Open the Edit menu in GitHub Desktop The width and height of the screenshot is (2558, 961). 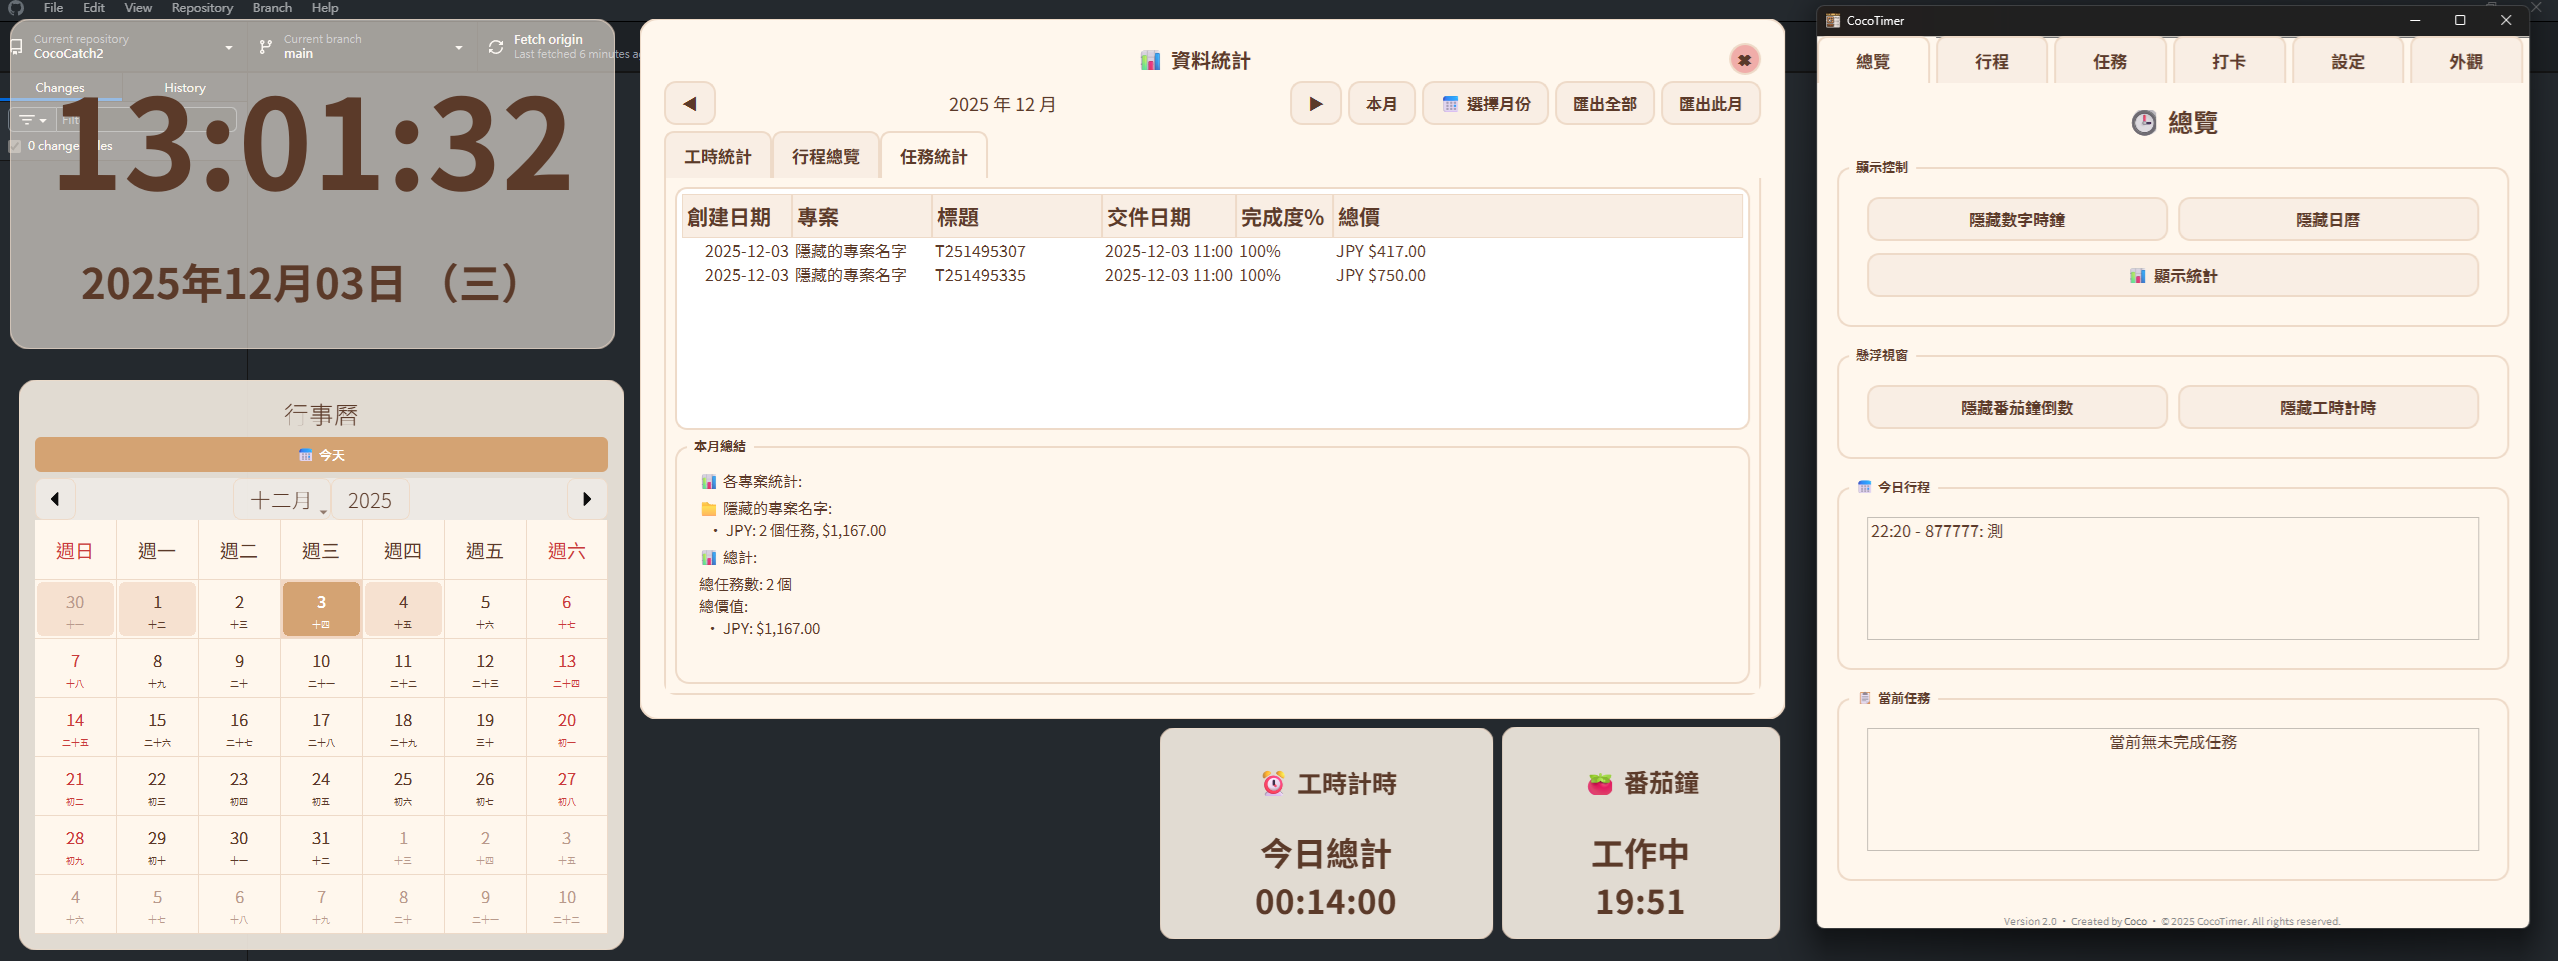click(94, 8)
